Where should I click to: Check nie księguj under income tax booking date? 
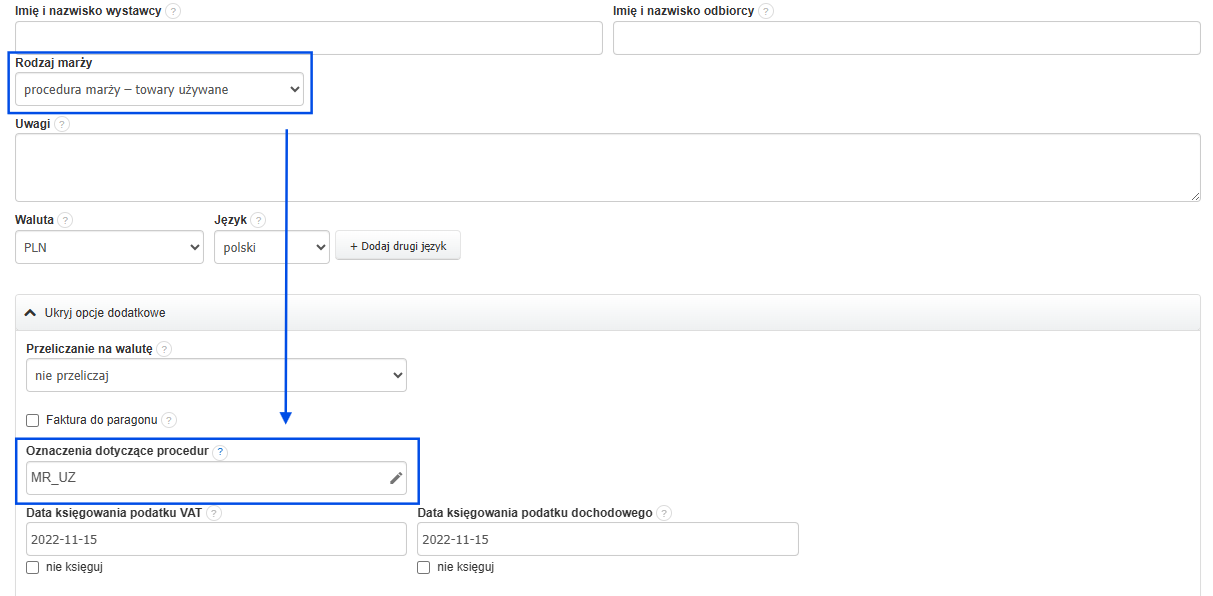coord(424,568)
